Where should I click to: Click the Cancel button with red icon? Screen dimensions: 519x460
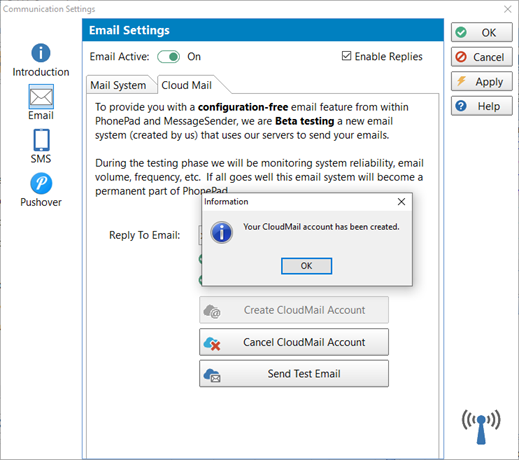tap(481, 57)
